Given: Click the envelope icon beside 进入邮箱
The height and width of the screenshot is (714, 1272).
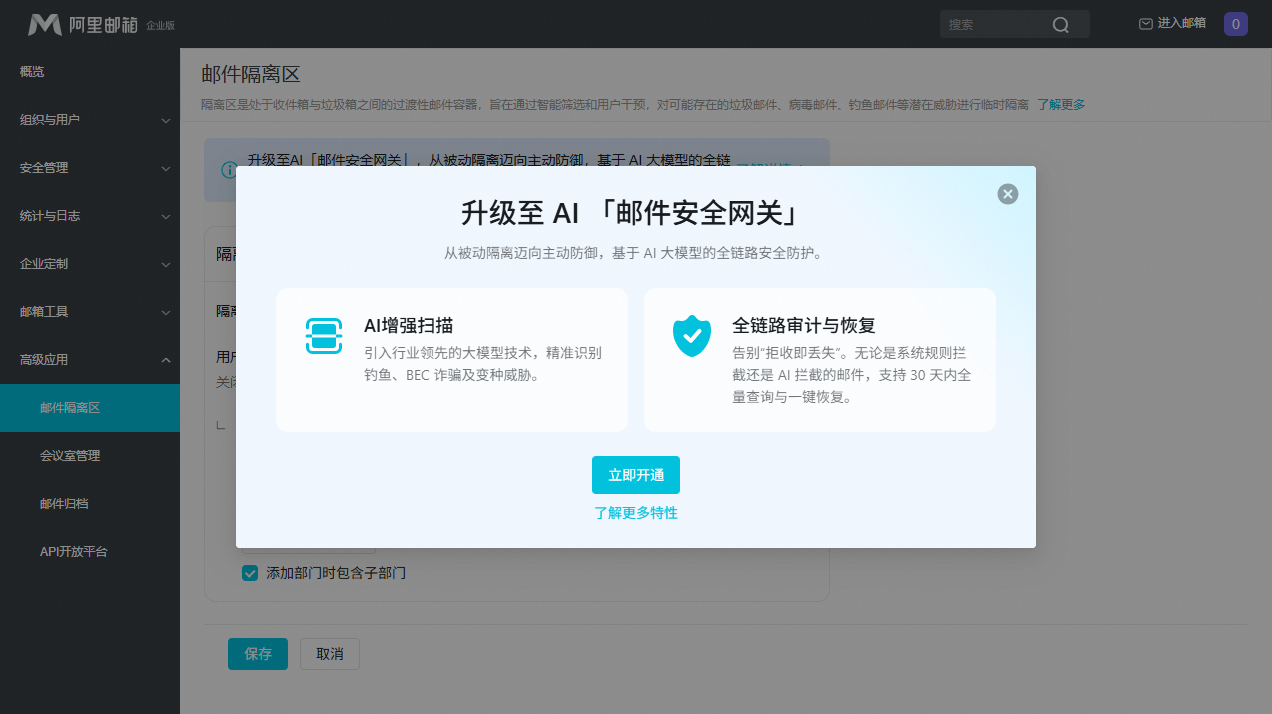Looking at the screenshot, I should point(1146,23).
